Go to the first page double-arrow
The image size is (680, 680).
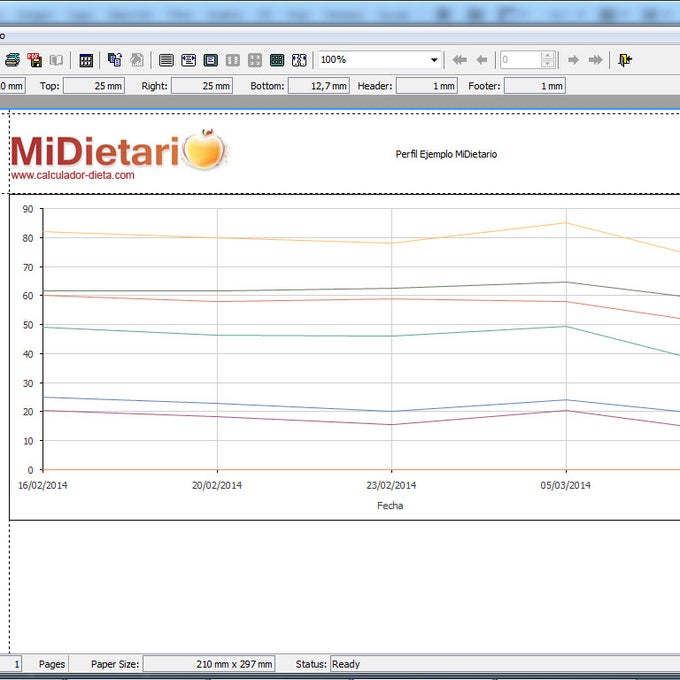click(459, 60)
